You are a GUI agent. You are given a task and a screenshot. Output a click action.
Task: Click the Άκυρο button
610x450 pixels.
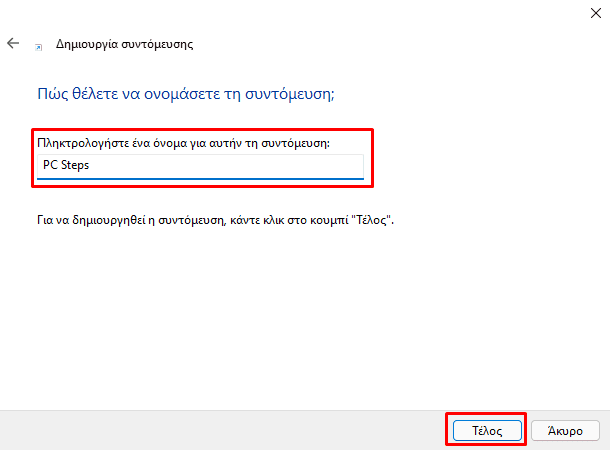[565, 431]
